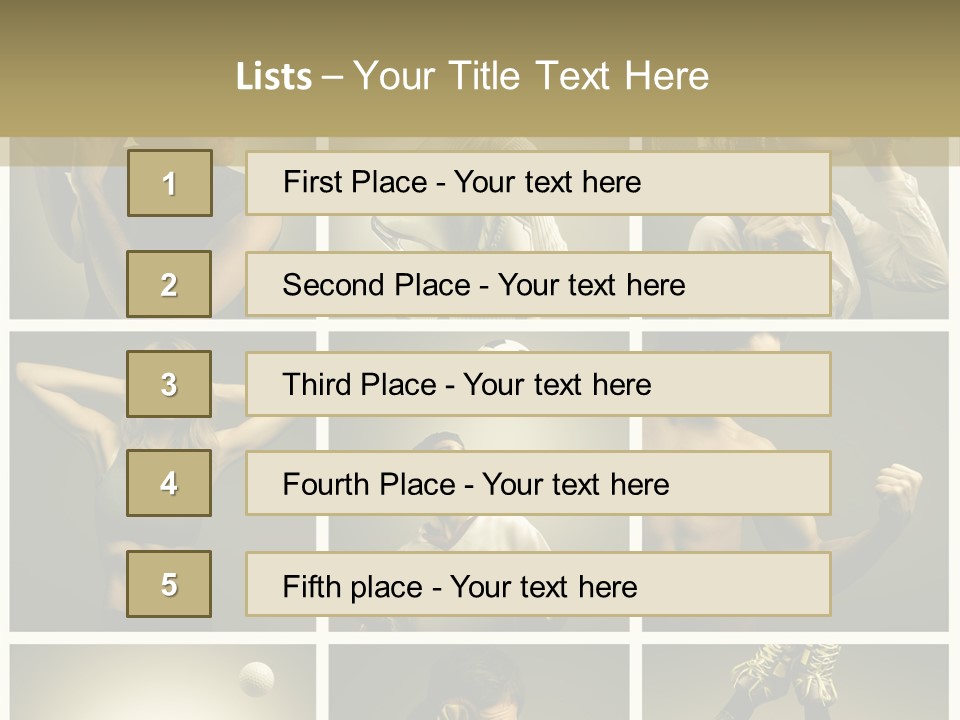This screenshot has width=960, height=720.
Task: Click the Your Title Text Here heading
Action: (530, 76)
